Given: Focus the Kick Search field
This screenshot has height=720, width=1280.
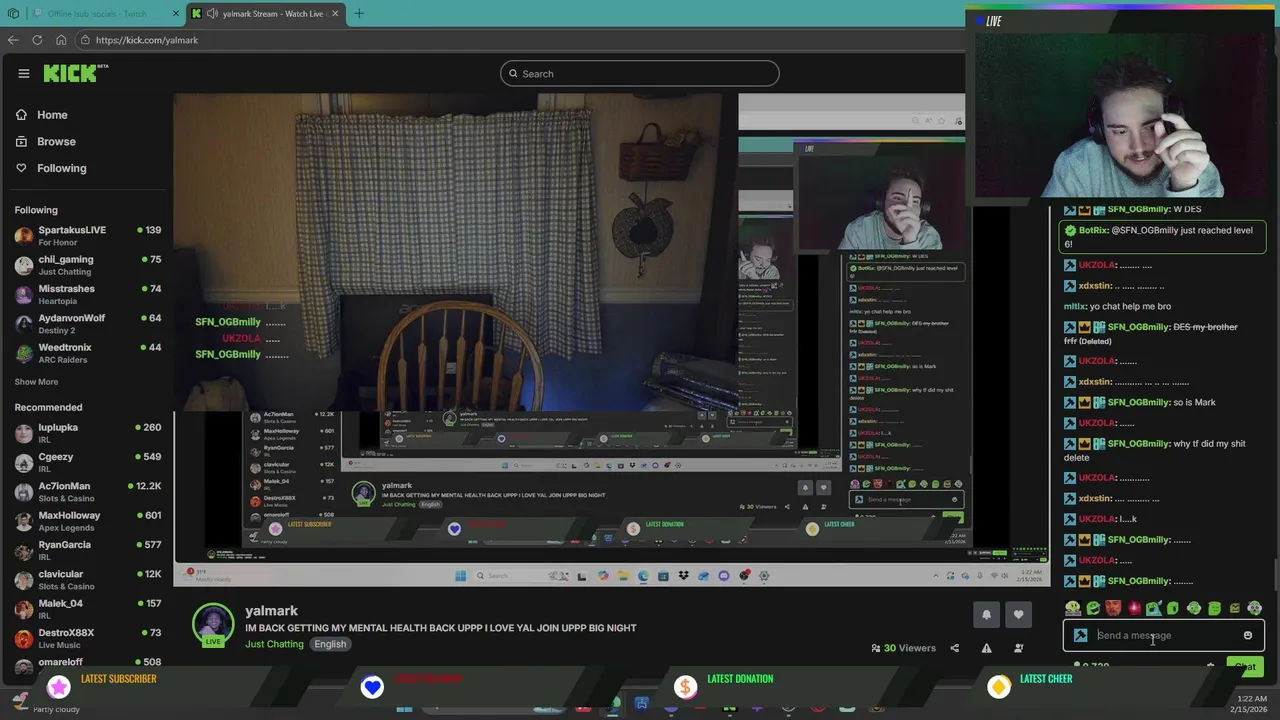Looking at the screenshot, I should point(640,73).
